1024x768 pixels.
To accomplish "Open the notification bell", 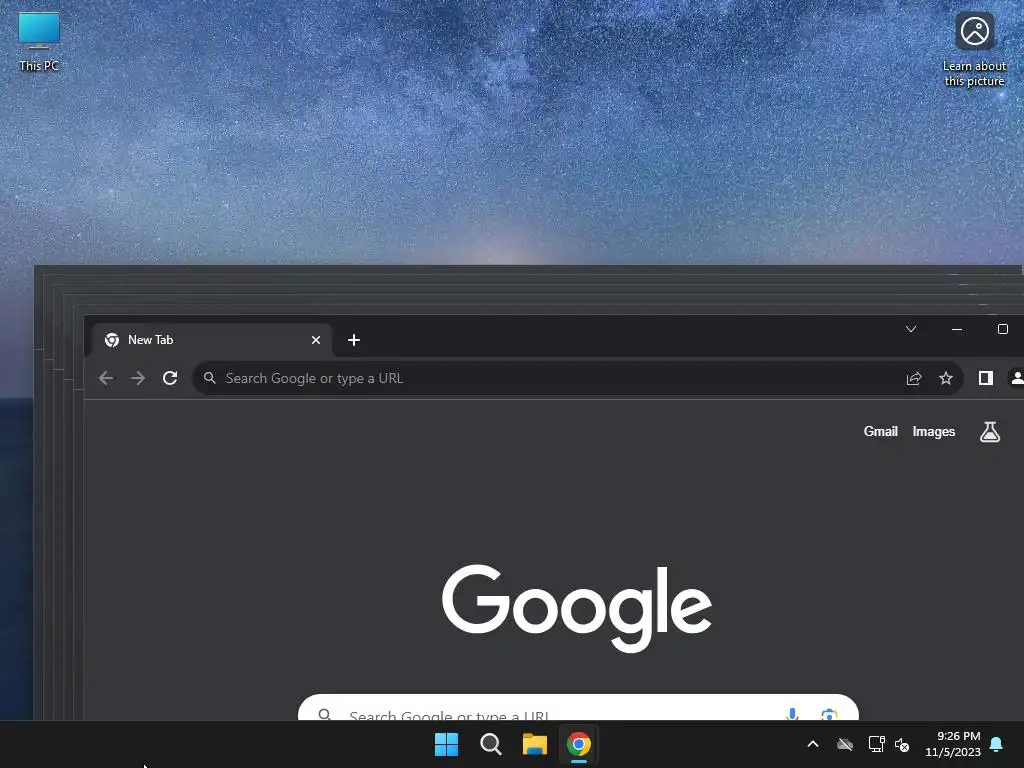I will coord(997,744).
